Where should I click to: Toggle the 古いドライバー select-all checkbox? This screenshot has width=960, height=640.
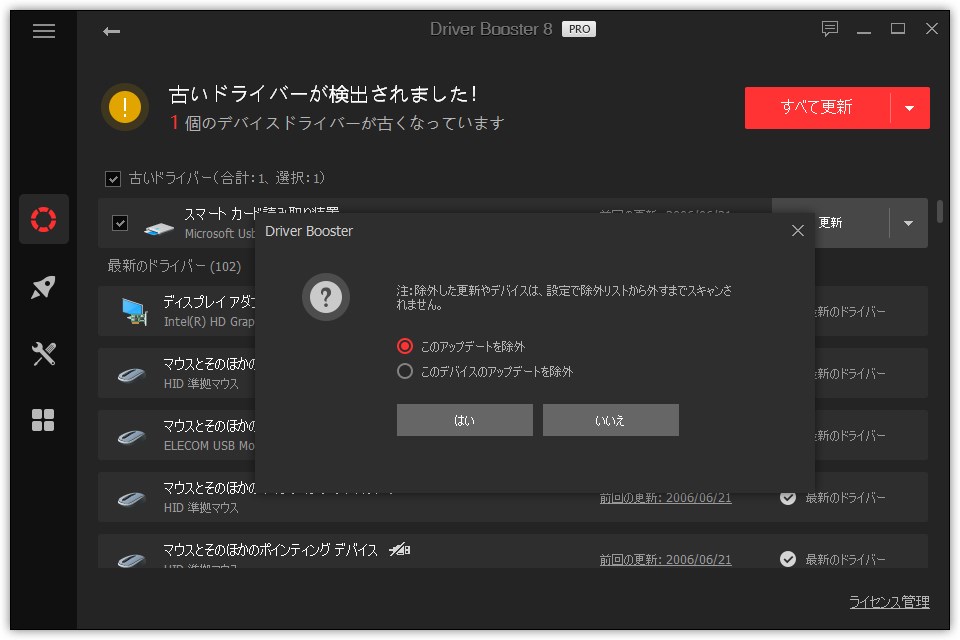click(113, 179)
